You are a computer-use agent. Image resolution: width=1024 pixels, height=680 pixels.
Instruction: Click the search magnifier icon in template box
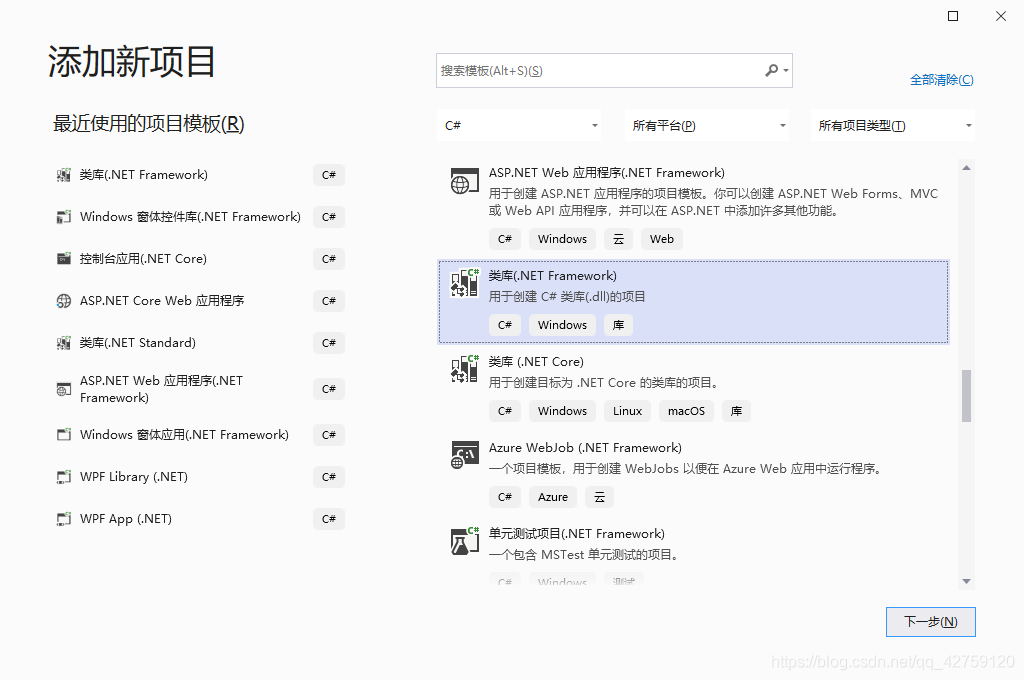[772, 70]
